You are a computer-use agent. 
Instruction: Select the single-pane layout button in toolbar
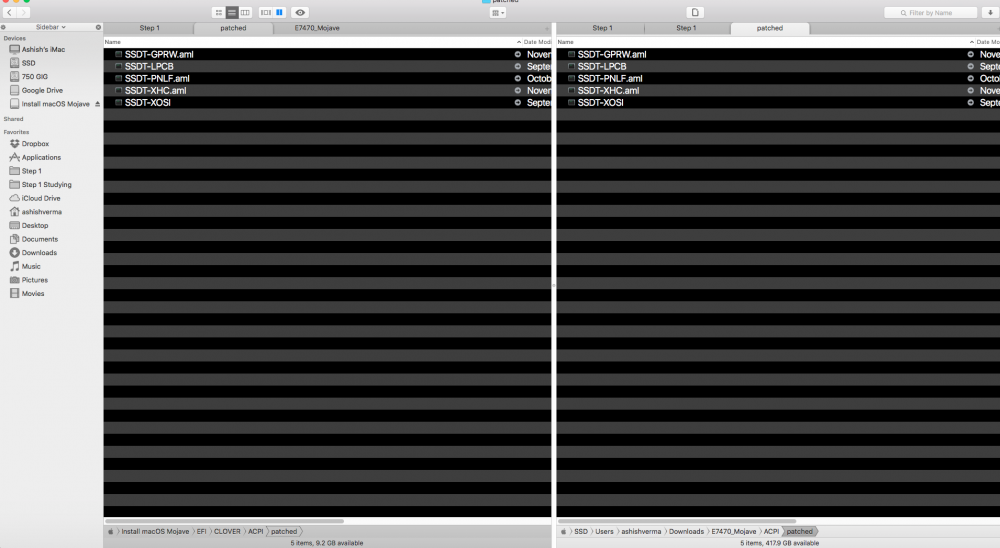[266, 12]
